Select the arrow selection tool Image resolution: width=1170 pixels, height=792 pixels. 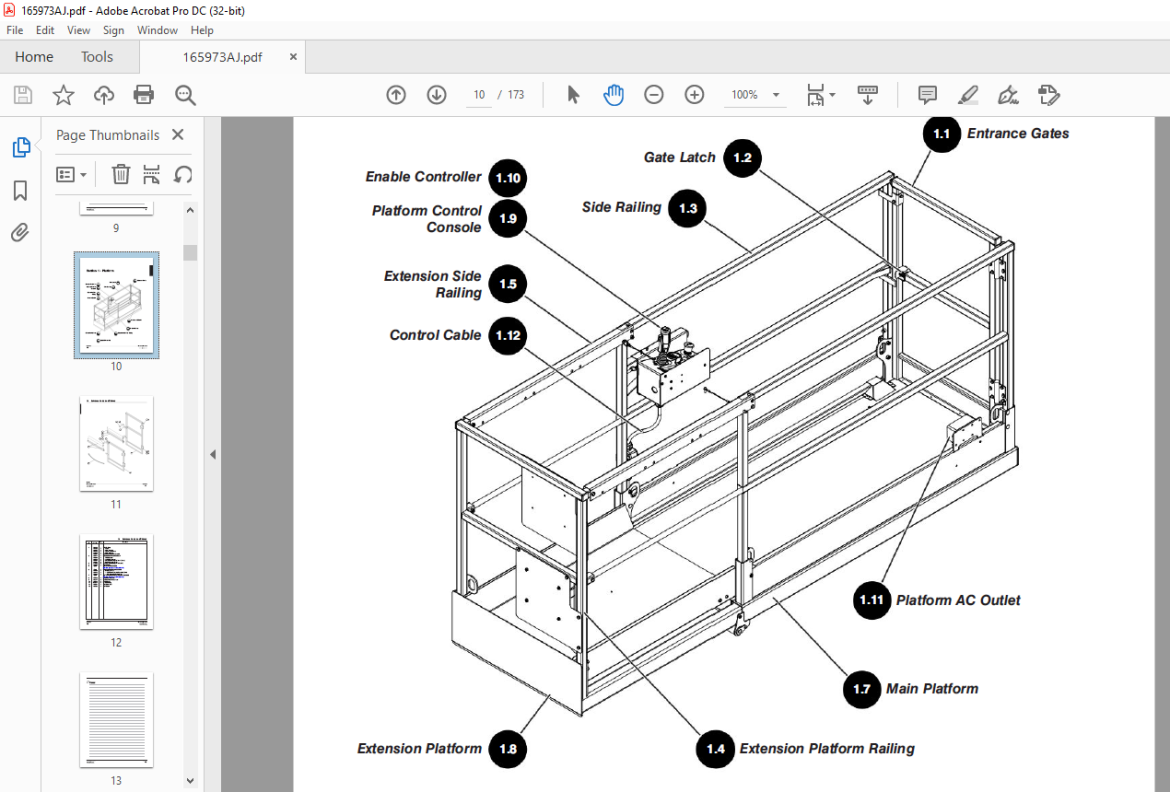click(573, 95)
